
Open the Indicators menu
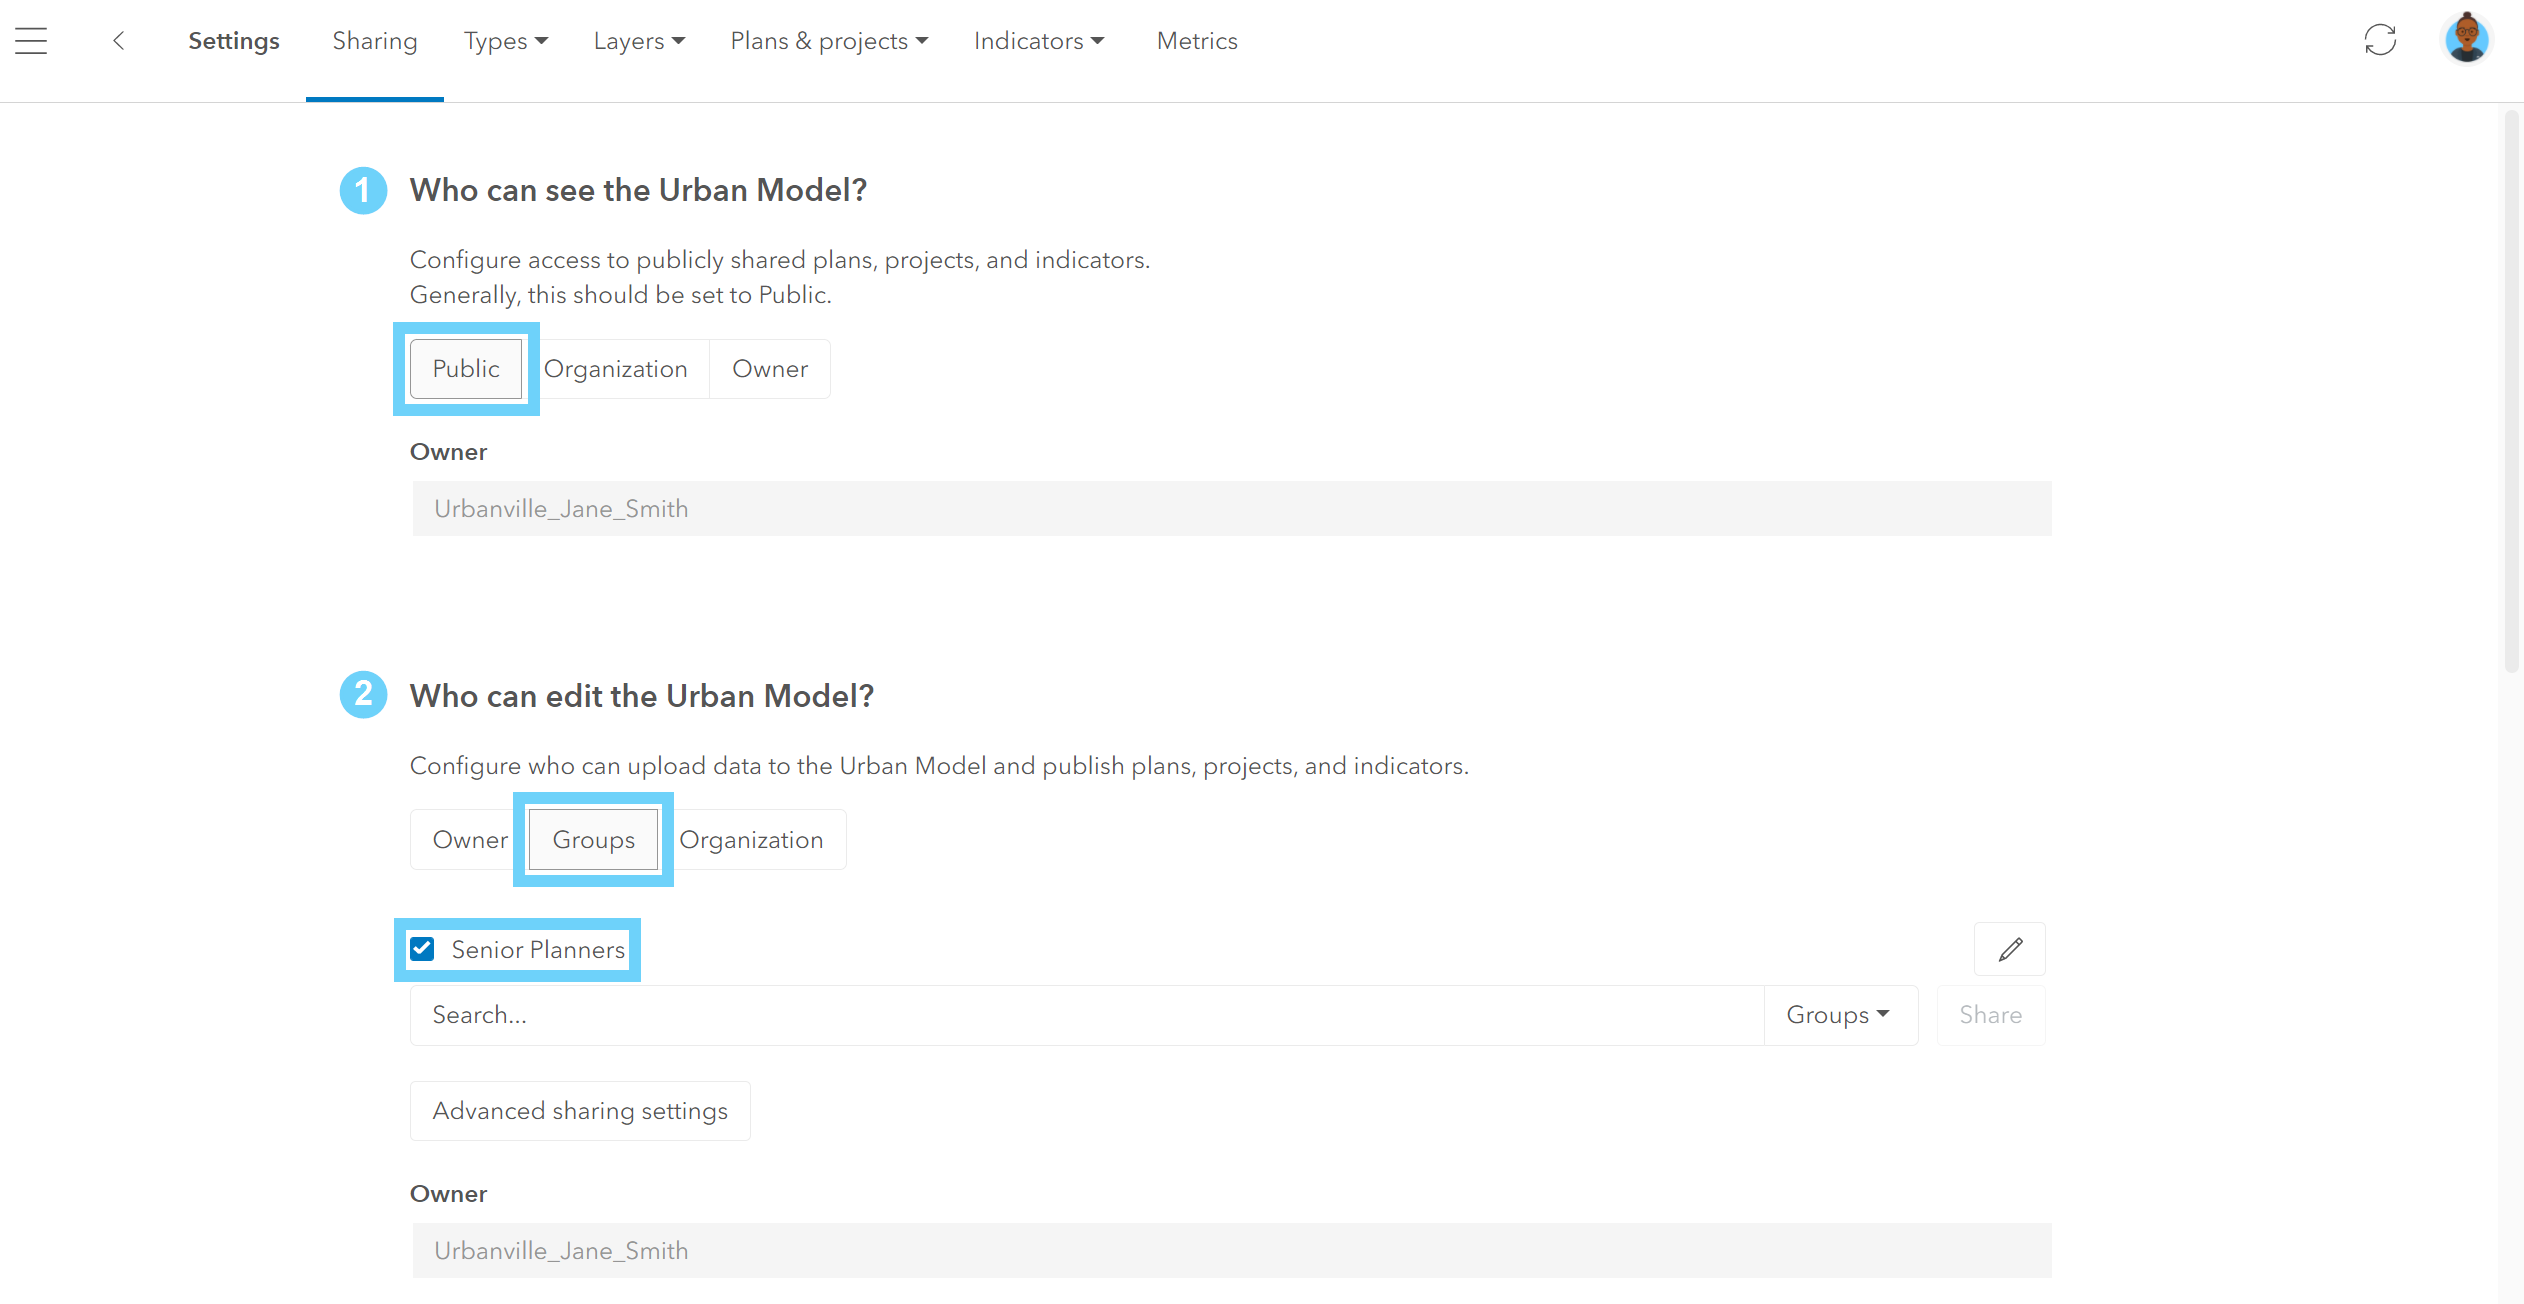pos(1038,41)
